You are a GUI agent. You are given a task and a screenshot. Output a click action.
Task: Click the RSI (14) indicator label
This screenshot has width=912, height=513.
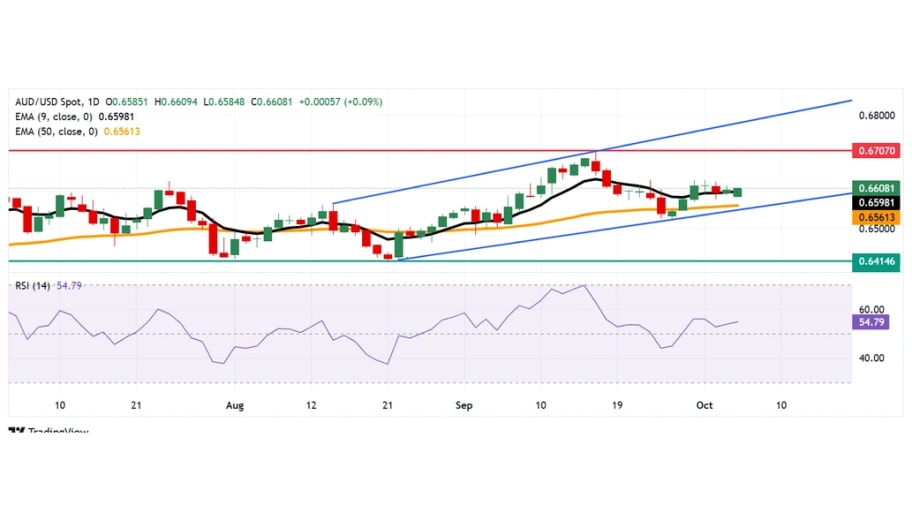pos(34,285)
